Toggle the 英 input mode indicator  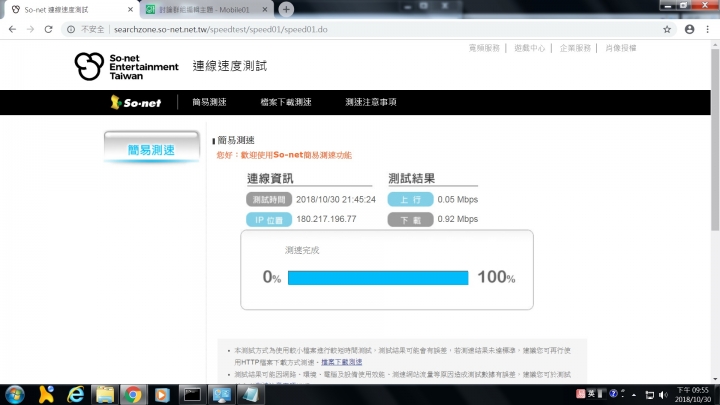(x=591, y=394)
